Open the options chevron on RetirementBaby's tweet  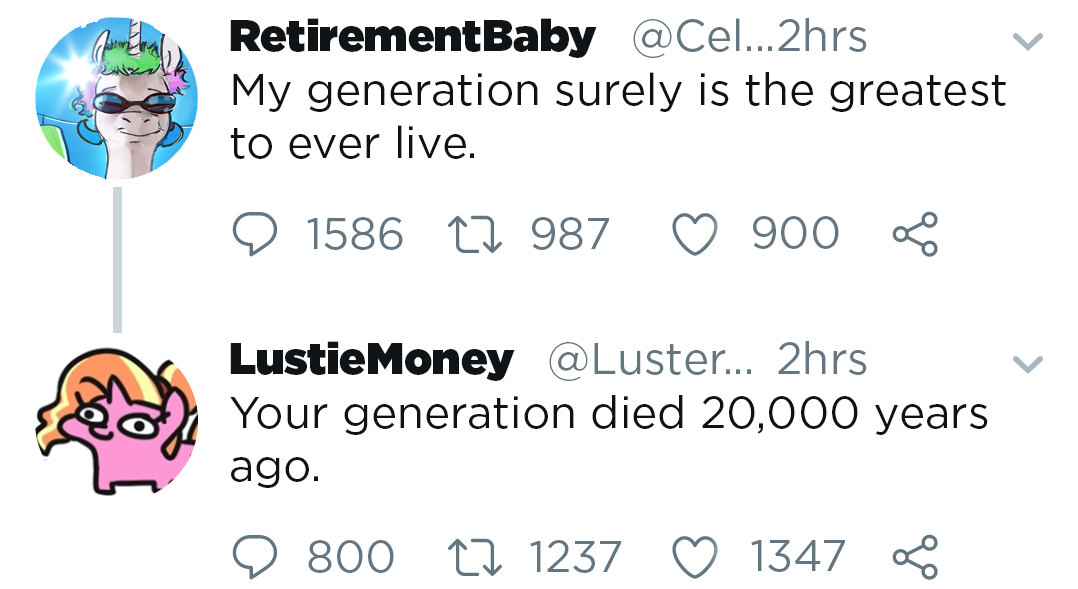1027,42
